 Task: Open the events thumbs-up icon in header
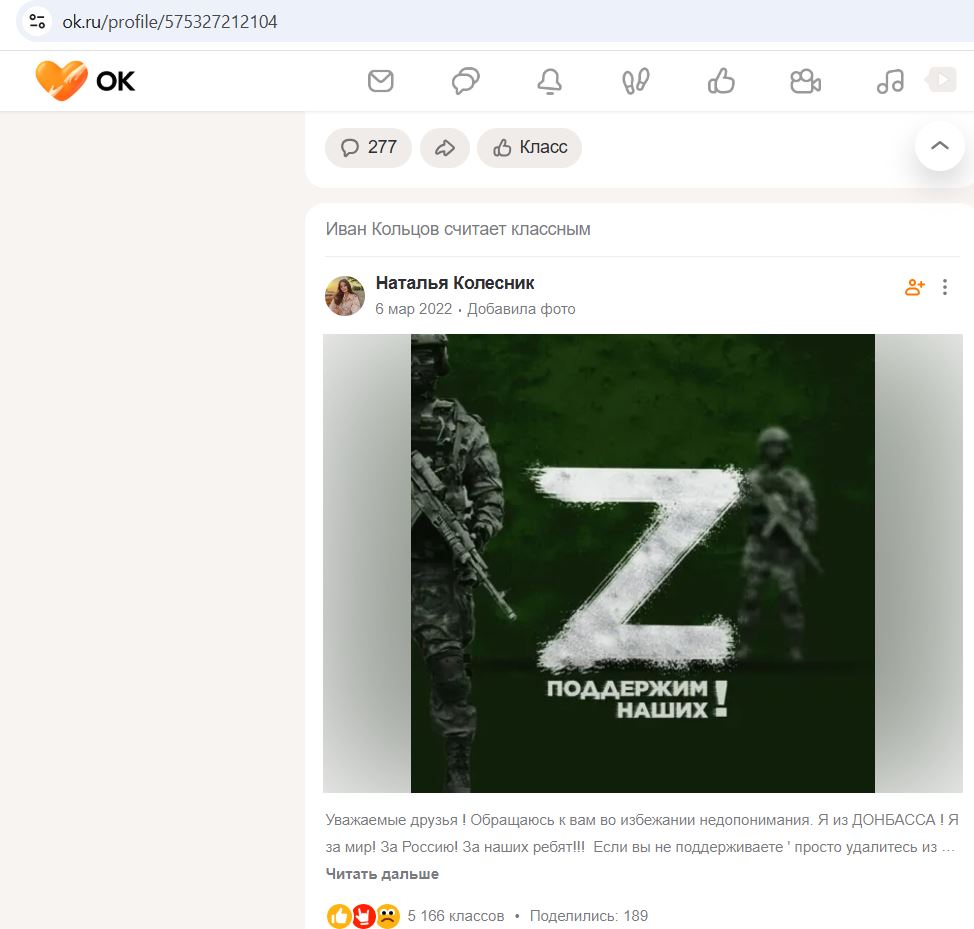[721, 81]
